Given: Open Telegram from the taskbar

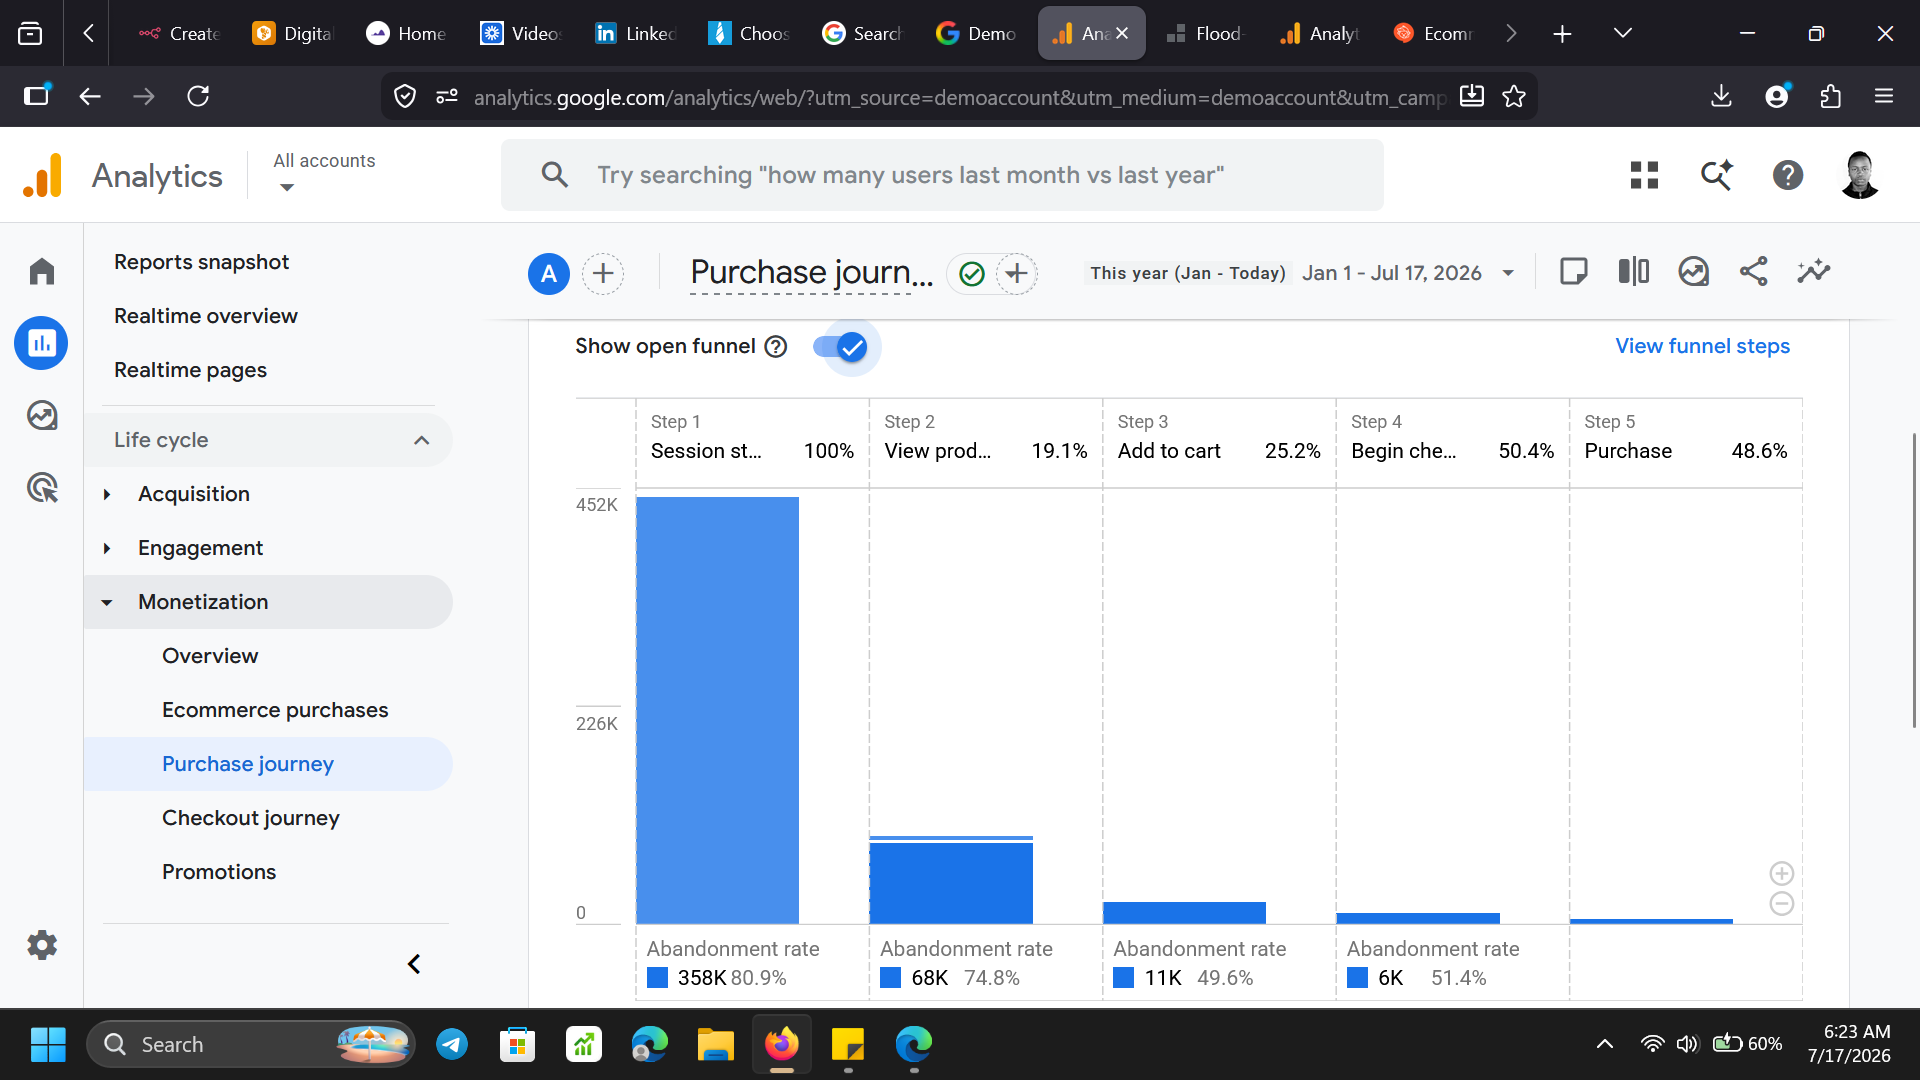Looking at the screenshot, I should [x=452, y=1044].
